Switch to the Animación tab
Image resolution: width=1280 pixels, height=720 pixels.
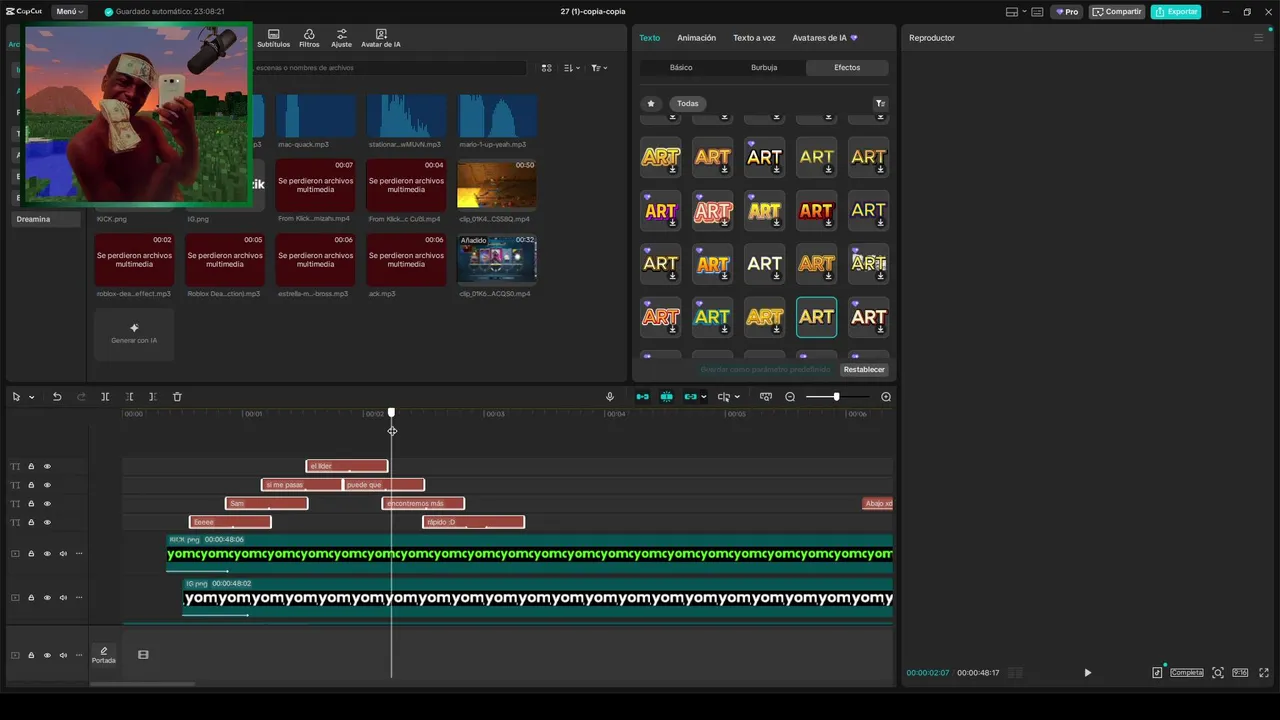click(697, 38)
